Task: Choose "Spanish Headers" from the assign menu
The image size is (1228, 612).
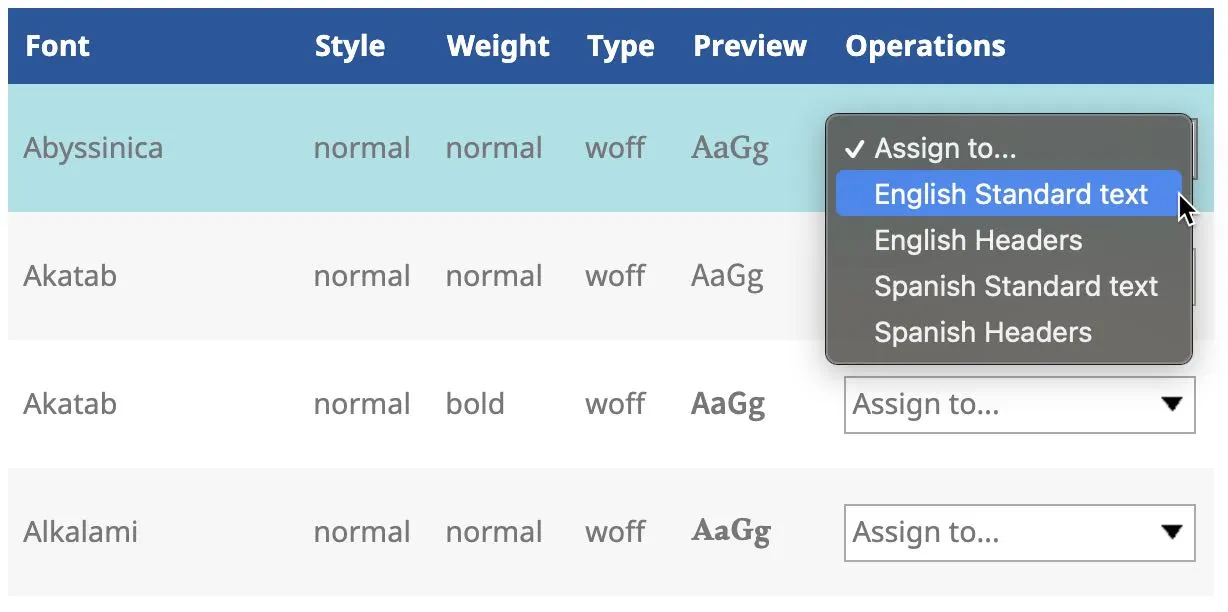Action: pos(982,332)
